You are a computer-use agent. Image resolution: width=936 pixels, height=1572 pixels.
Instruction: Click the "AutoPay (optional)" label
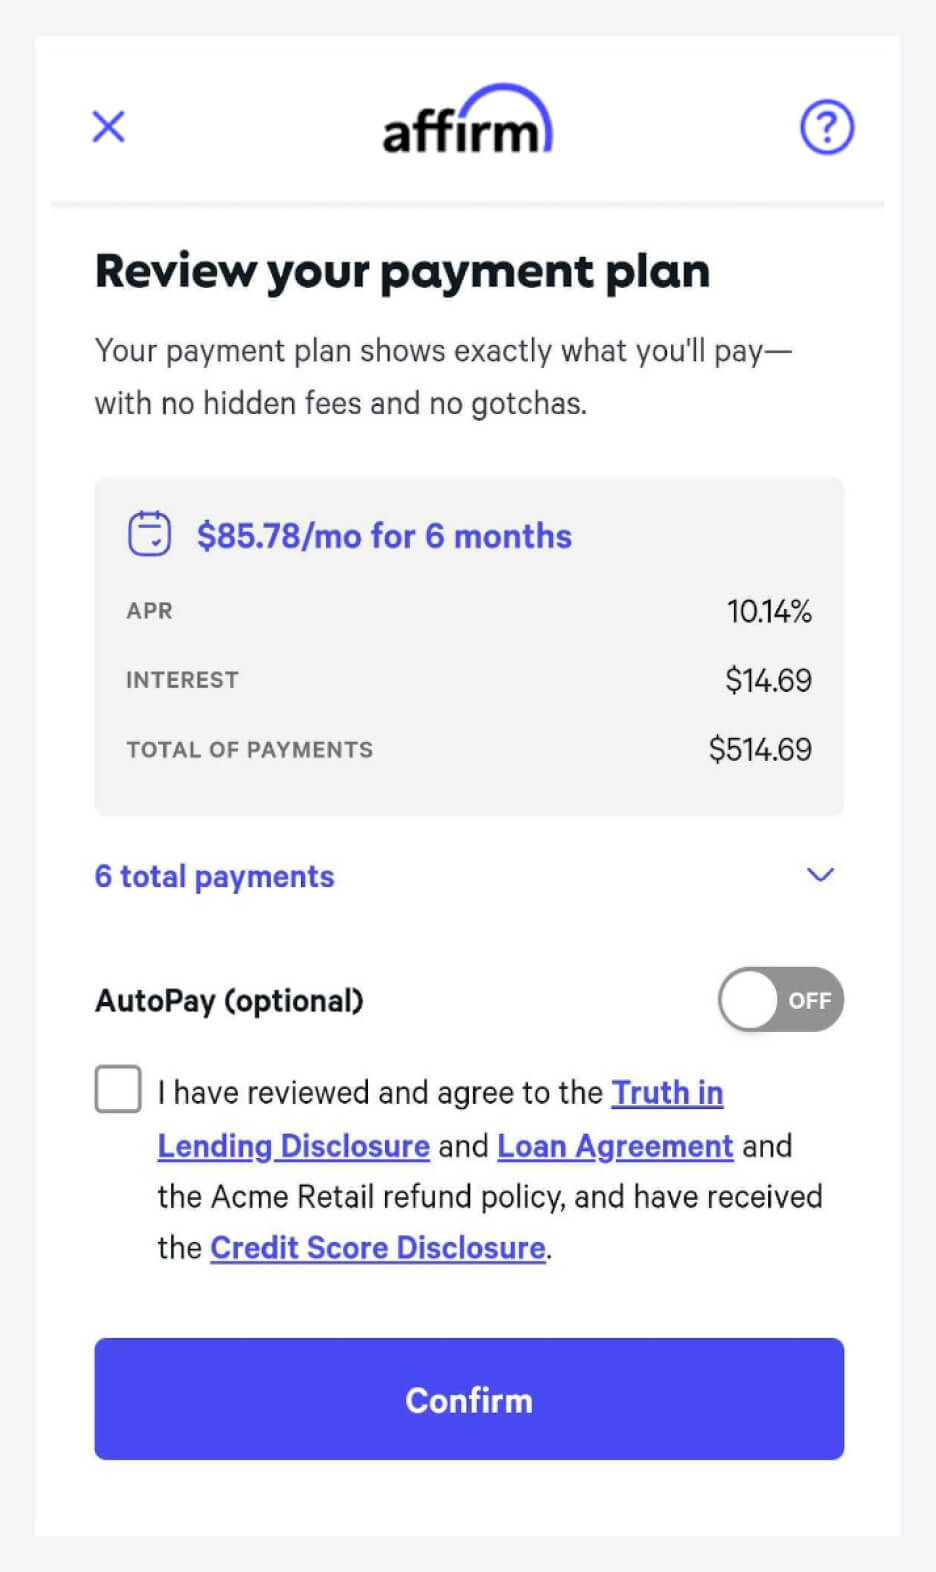[229, 1001]
